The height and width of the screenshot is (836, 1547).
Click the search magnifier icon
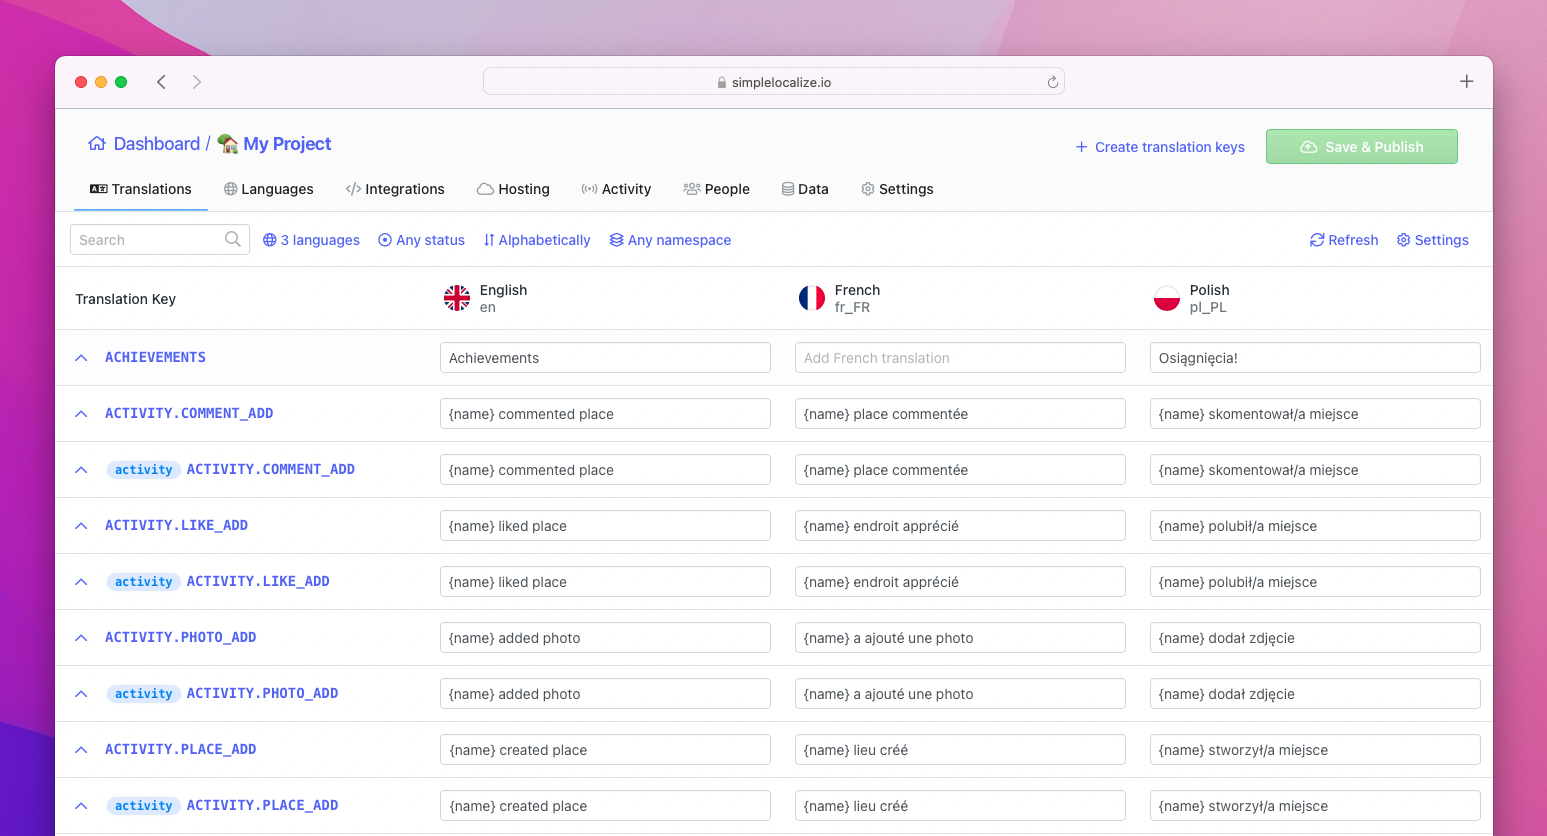[x=233, y=239]
